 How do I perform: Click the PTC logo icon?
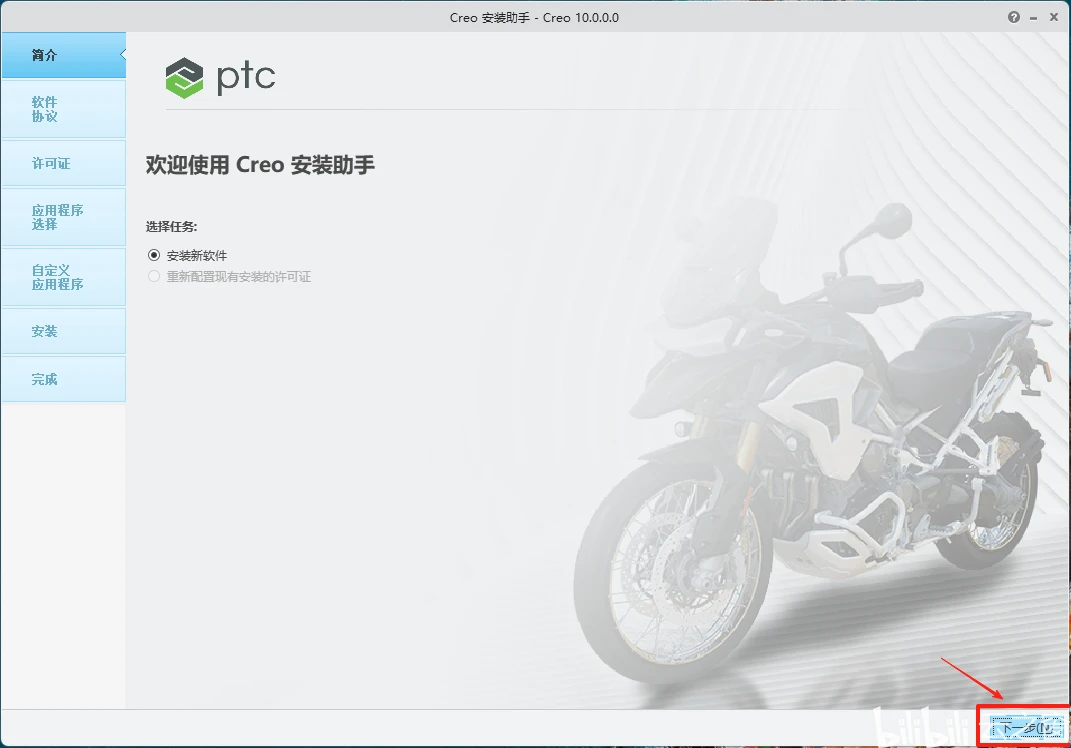tap(220, 76)
